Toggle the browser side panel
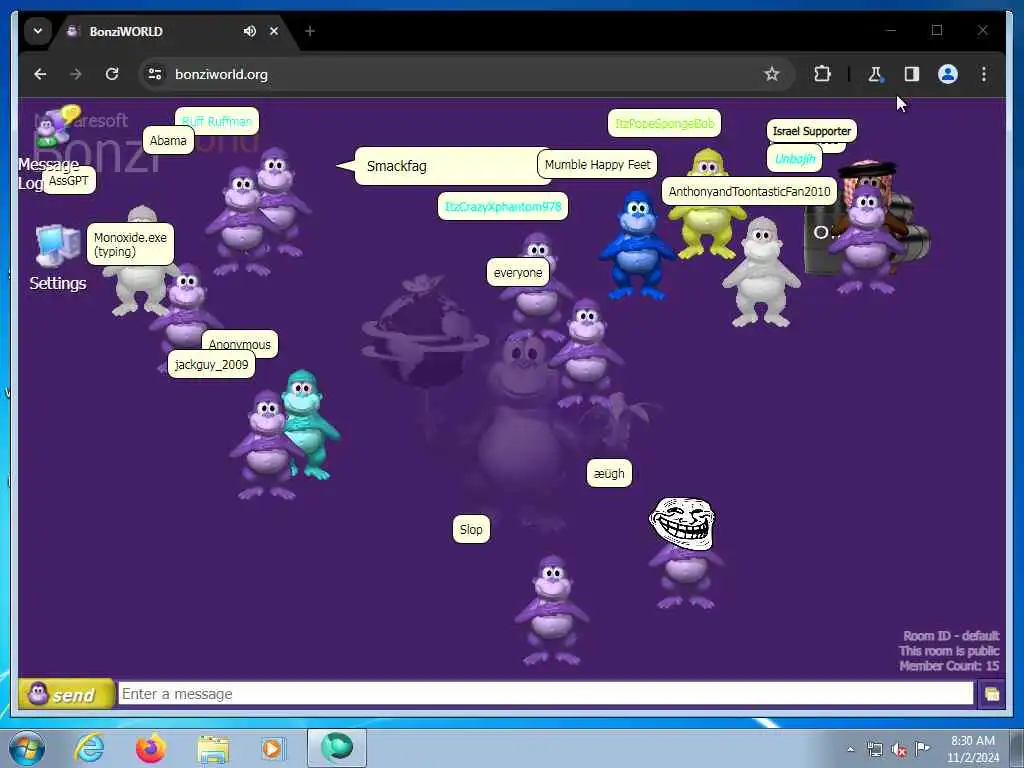 (x=912, y=74)
